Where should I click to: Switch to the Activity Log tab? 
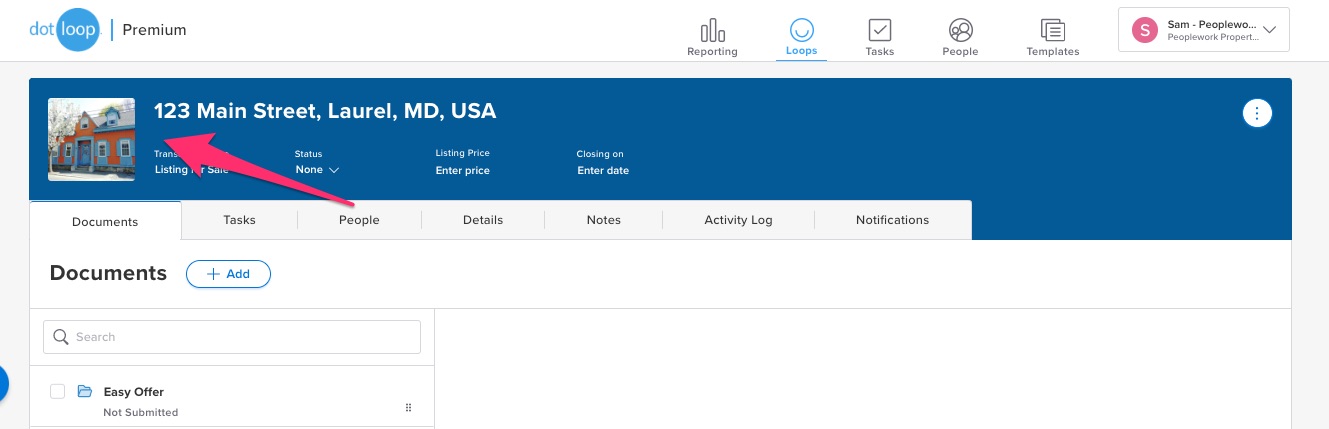click(738, 220)
